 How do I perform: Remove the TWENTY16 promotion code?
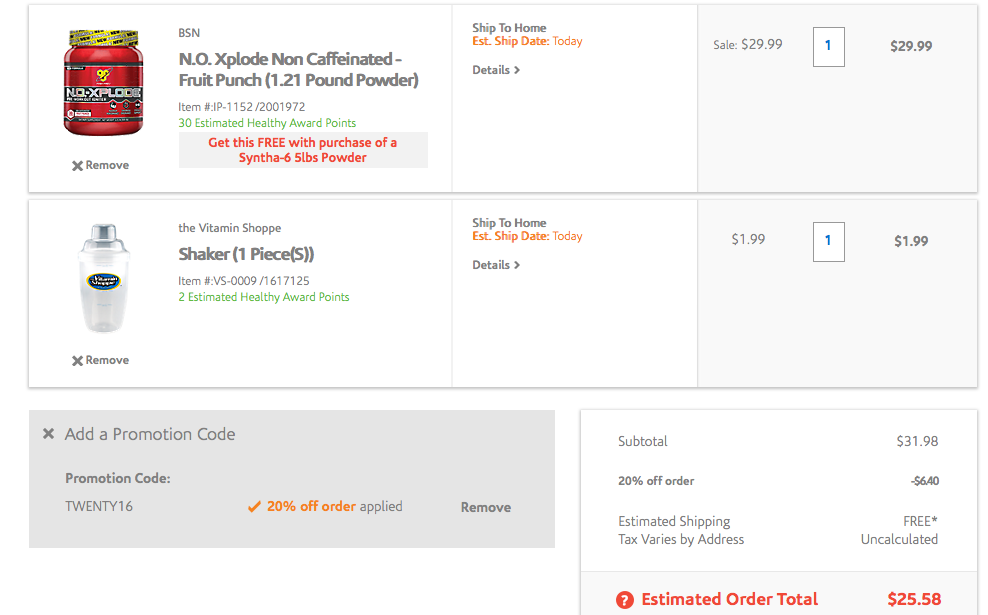[x=486, y=507]
